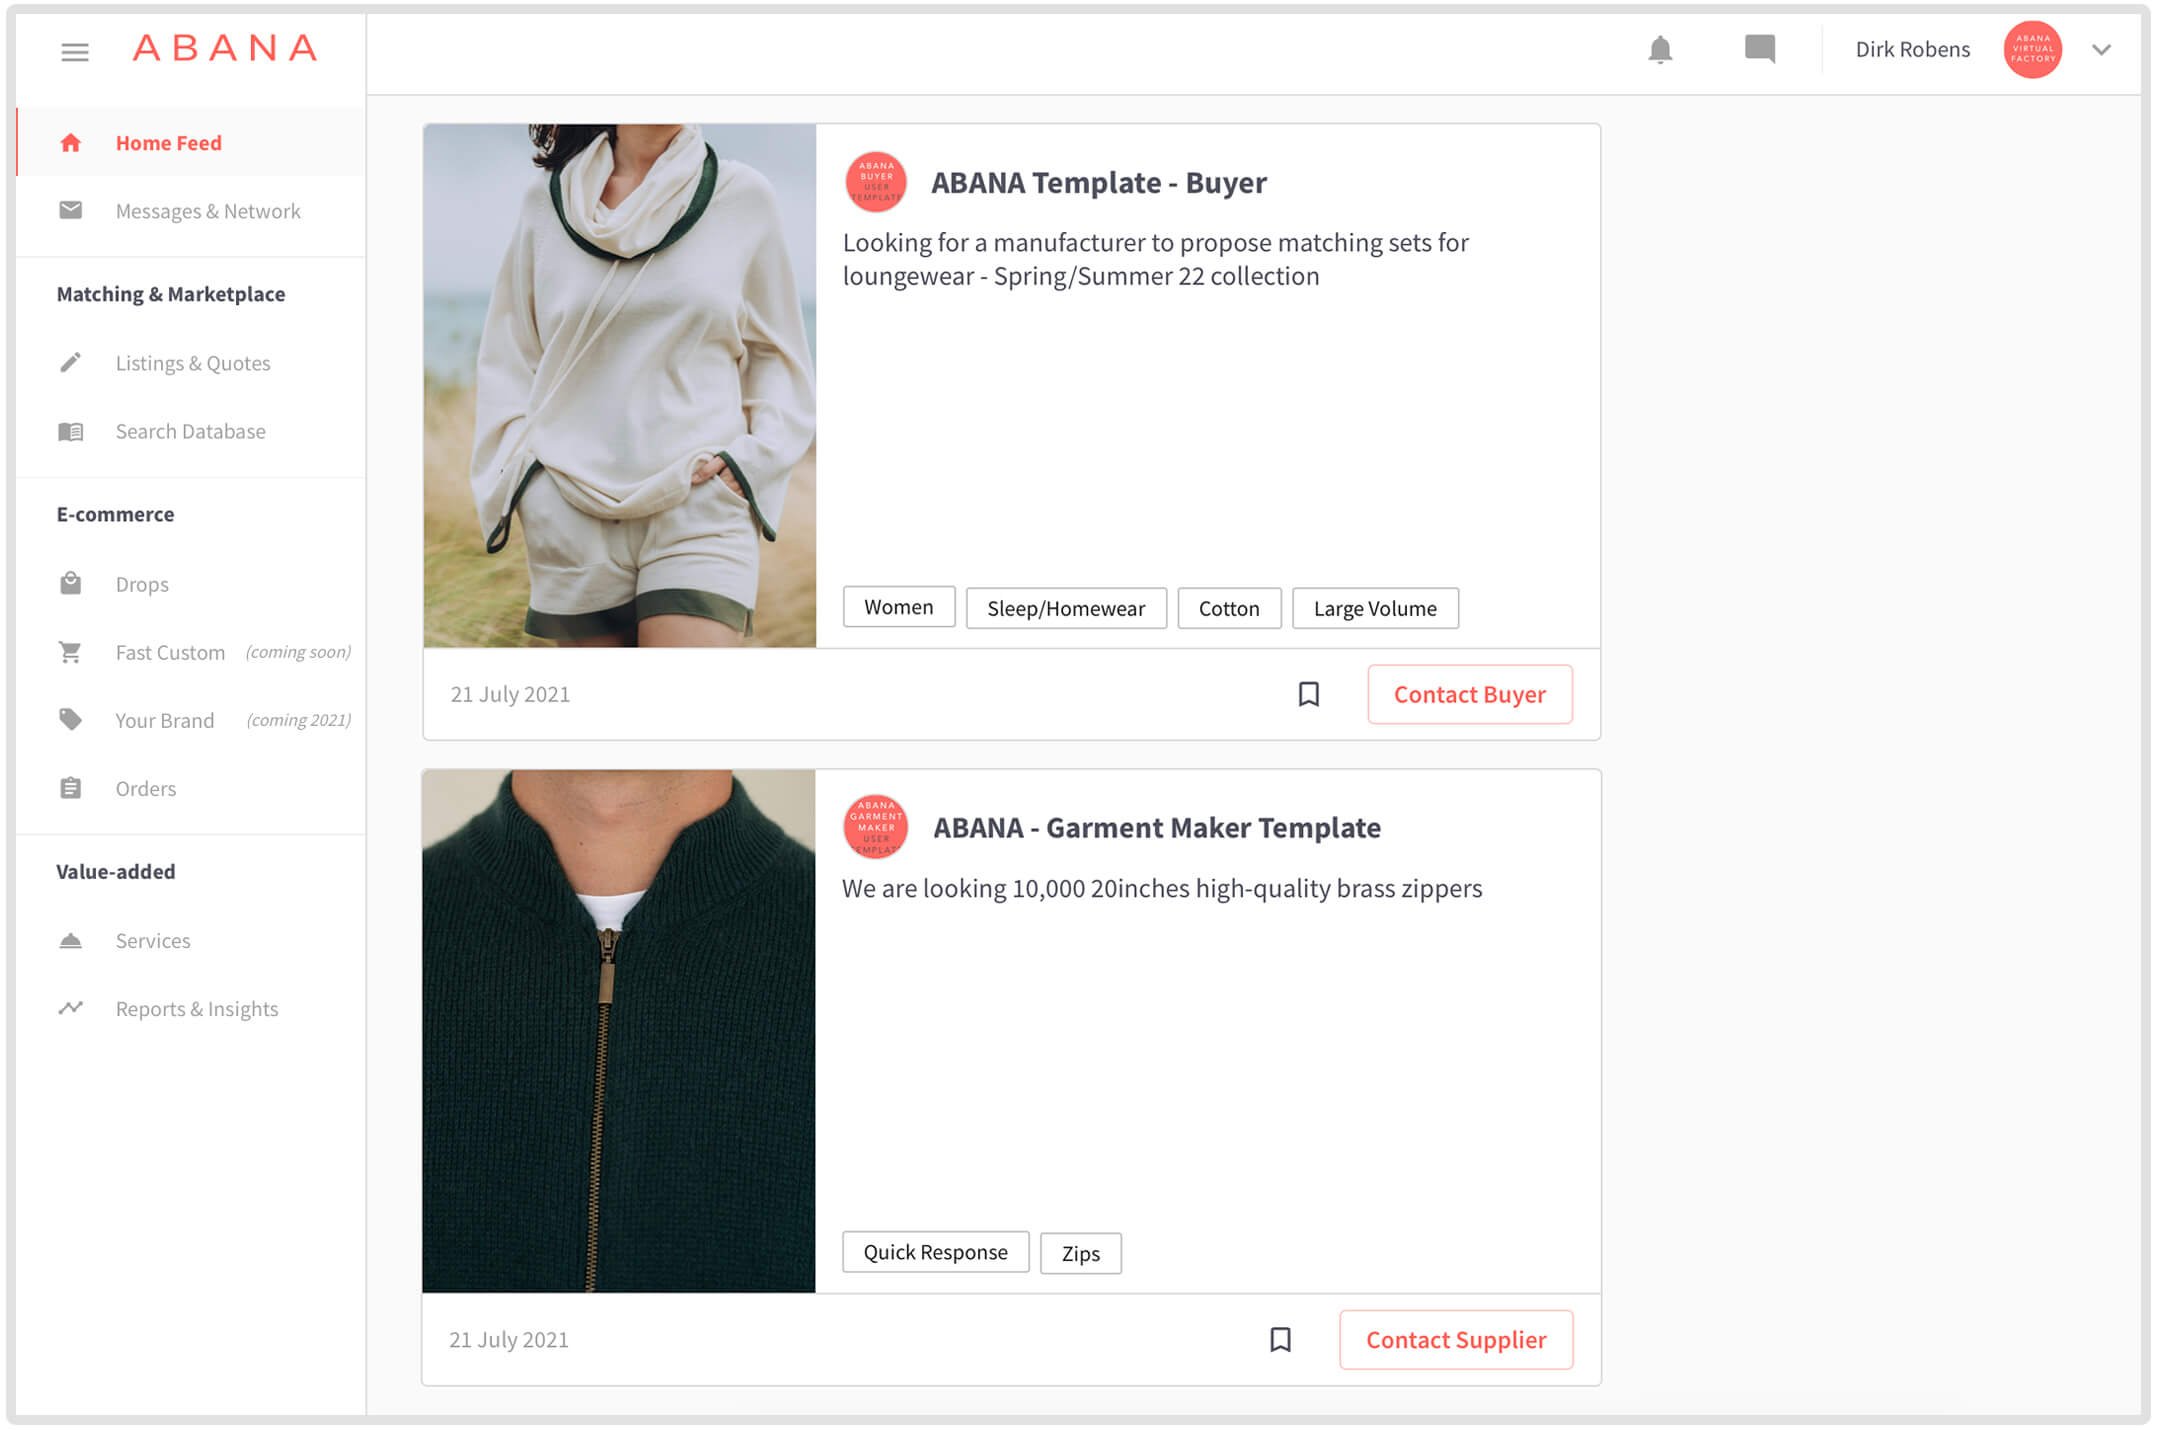Select the Quick Response tag
2165x1430 pixels.
pyautogui.click(x=936, y=1252)
